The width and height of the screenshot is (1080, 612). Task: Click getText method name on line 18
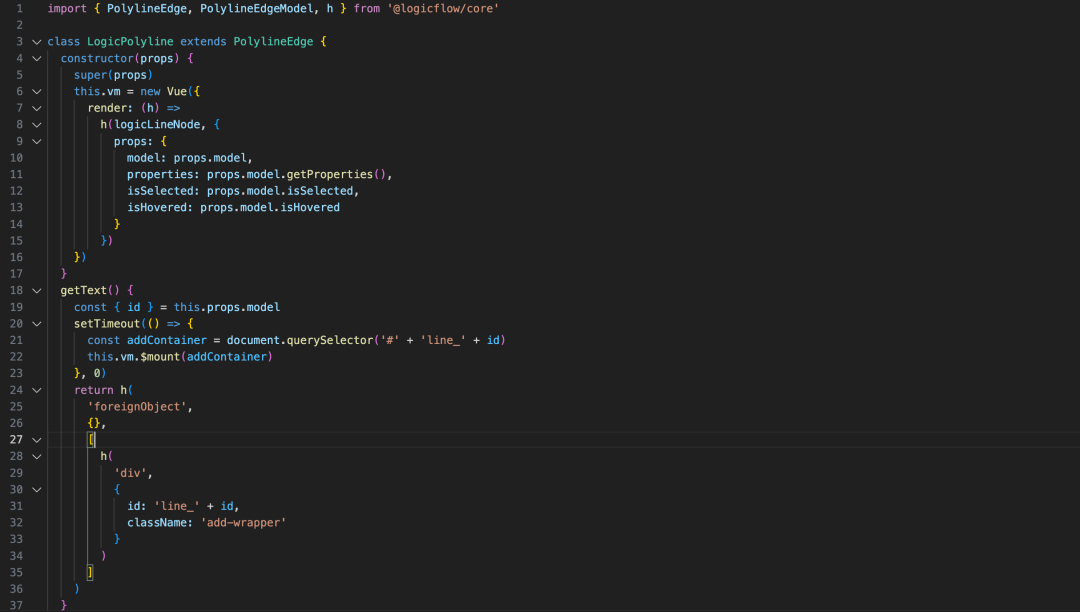[x=83, y=290]
